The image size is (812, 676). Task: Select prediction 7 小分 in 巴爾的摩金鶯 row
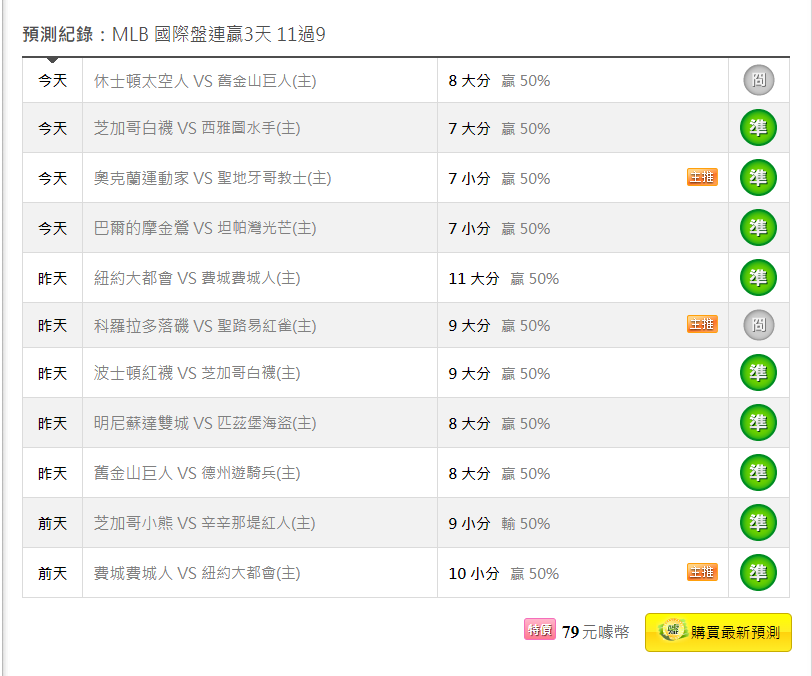click(469, 228)
